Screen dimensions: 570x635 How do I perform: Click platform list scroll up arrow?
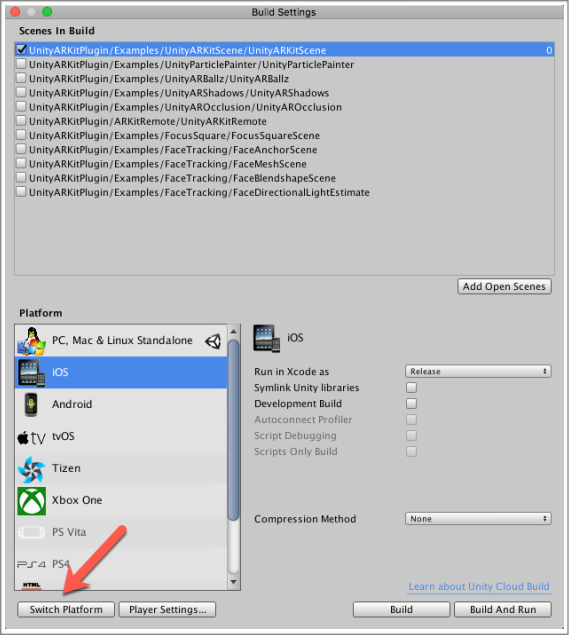(233, 331)
